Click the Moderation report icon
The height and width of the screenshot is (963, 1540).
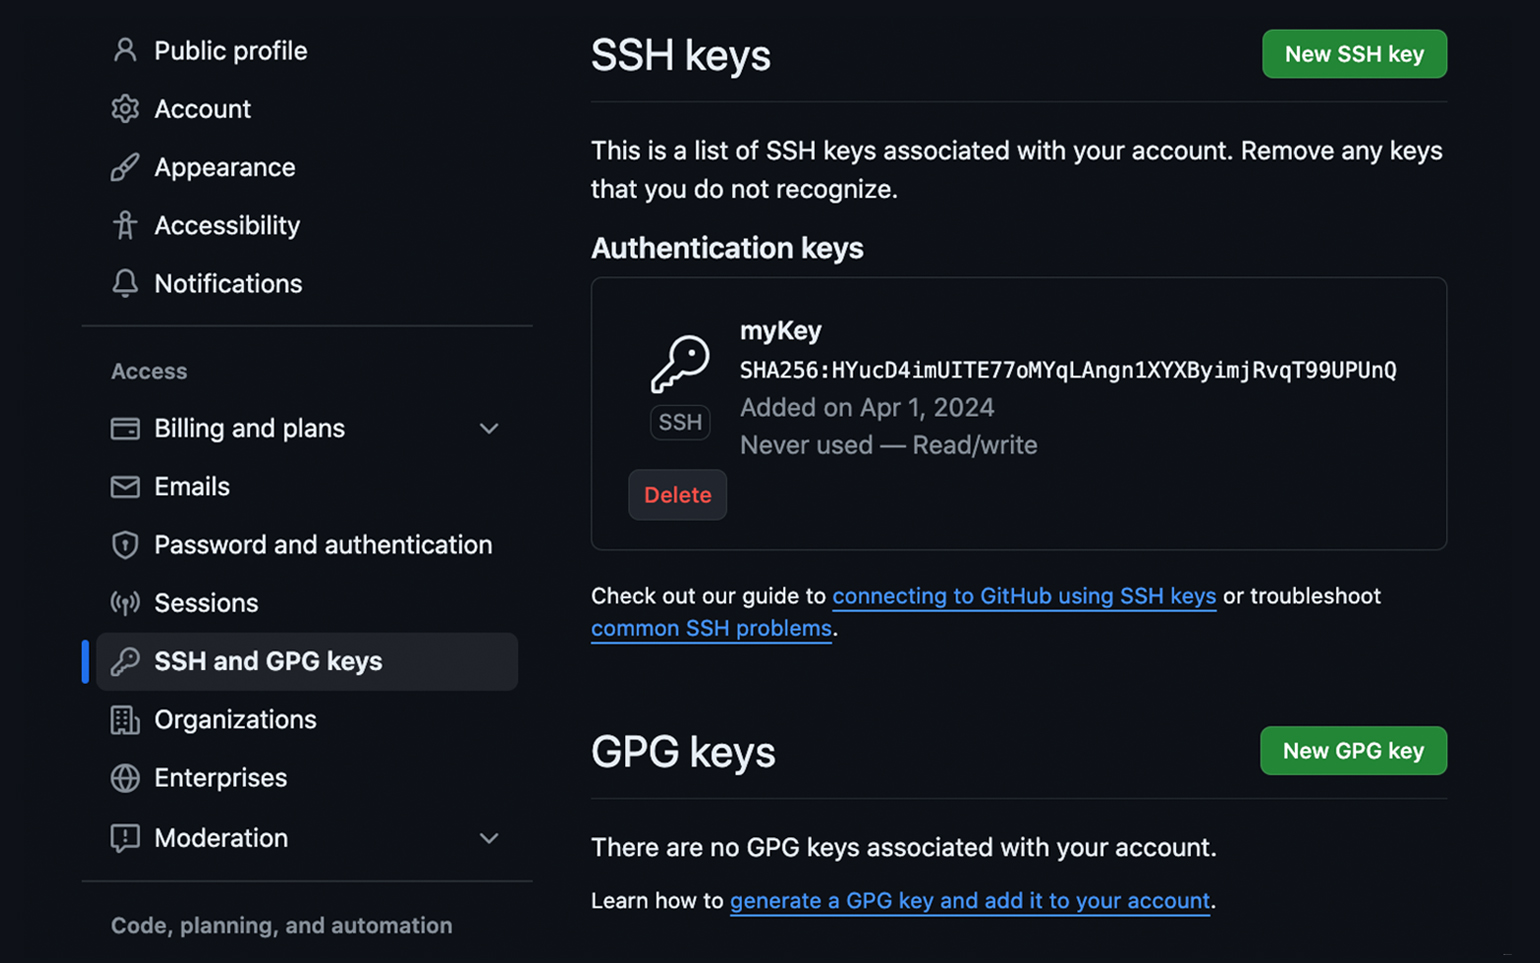click(125, 838)
